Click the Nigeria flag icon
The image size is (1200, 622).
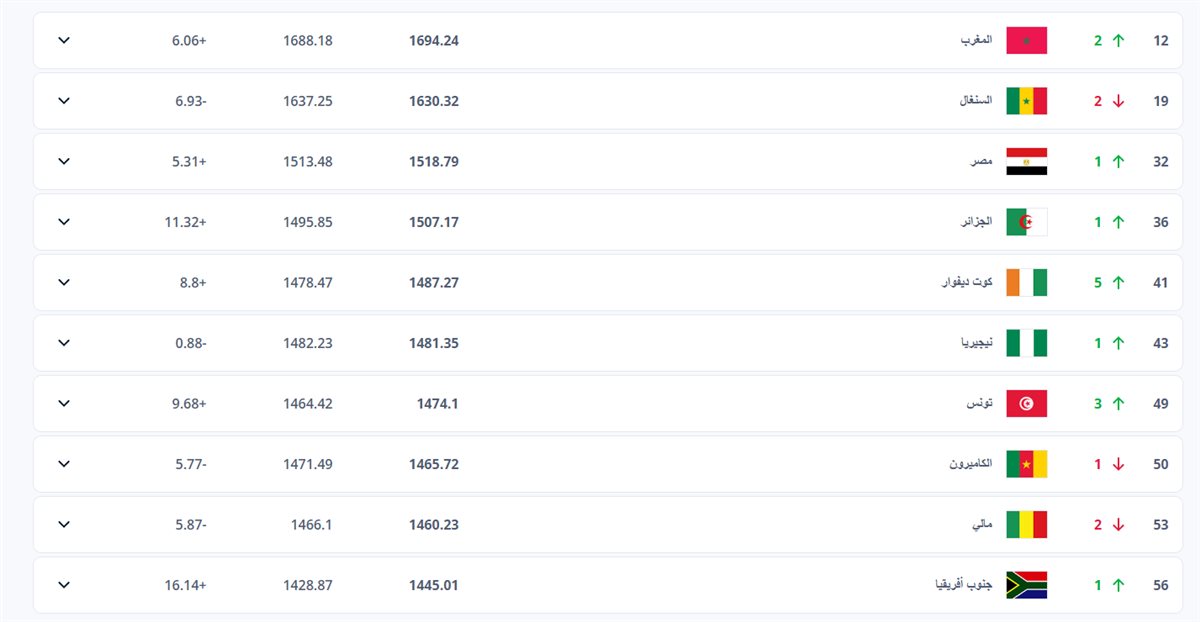(x=1026, y=343)
